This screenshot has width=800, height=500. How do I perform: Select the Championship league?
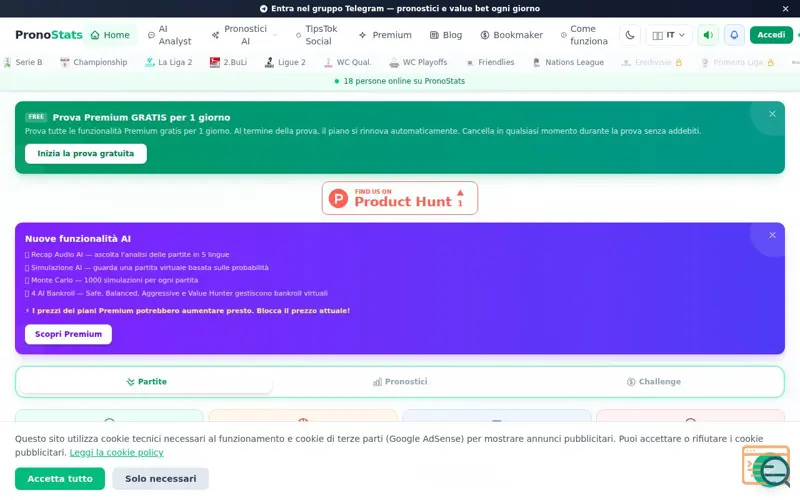[x=94, y=62]
